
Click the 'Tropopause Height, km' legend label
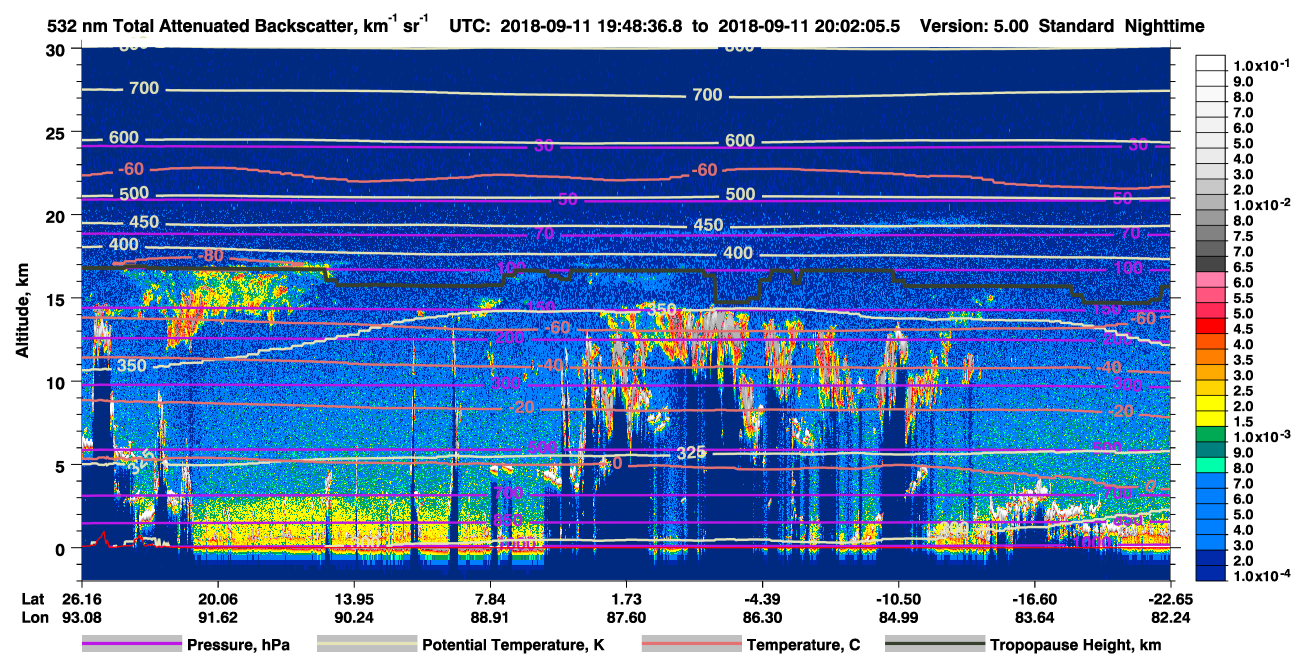point(1076,645)
